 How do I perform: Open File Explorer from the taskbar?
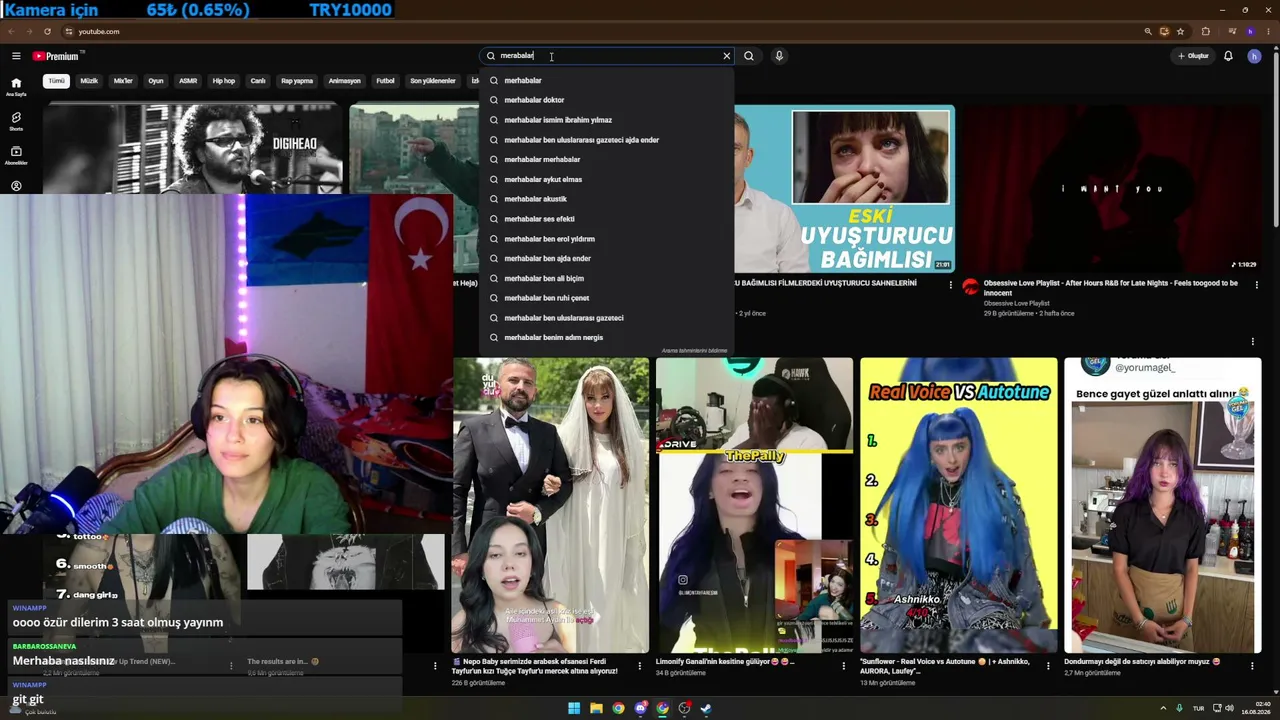coord(596,708)
